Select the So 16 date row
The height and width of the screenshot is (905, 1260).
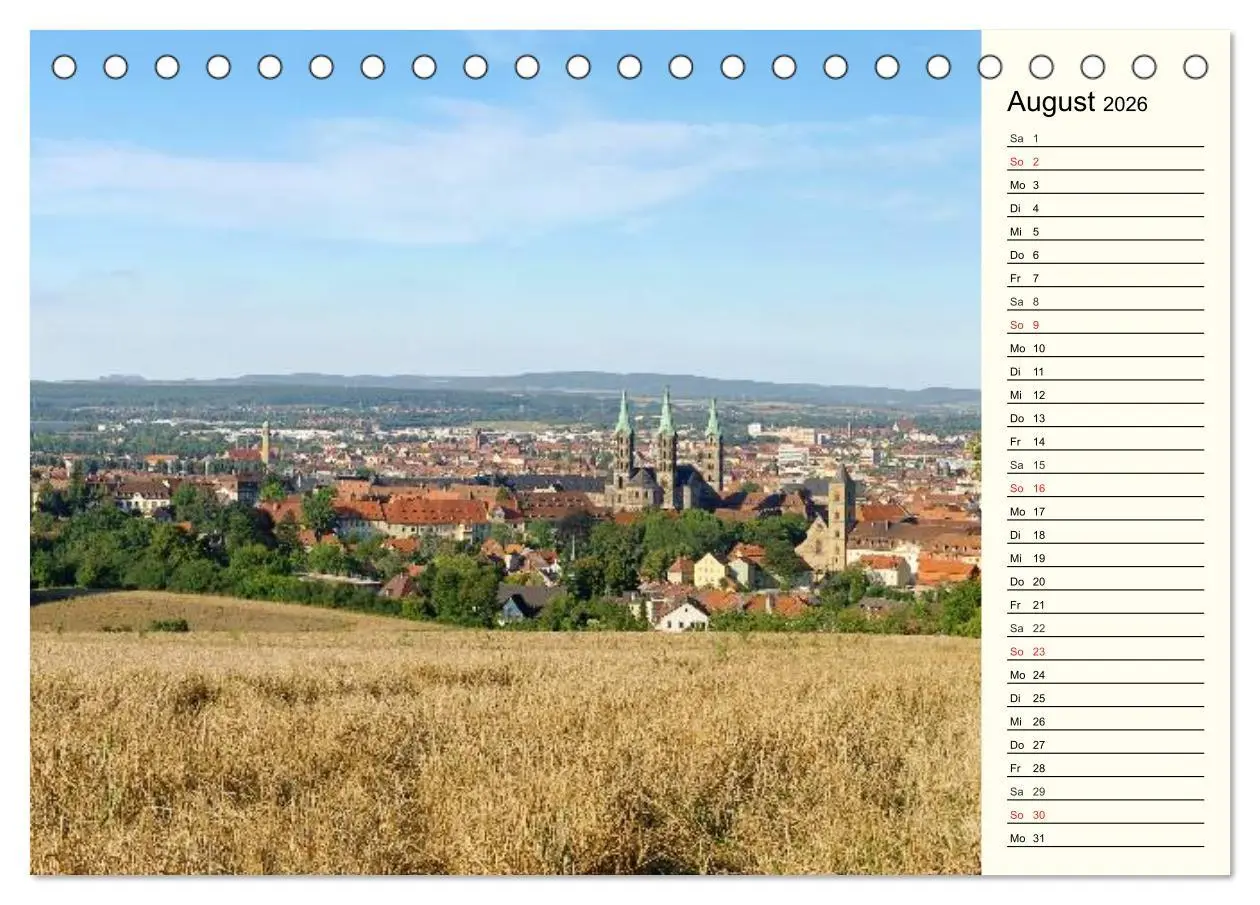click(x=1105, y=488)
